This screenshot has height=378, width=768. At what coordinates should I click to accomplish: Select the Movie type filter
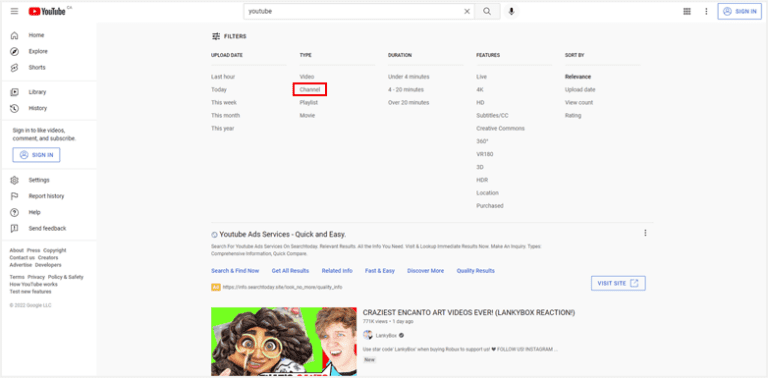pyautogui.click(x=307, y=116)
